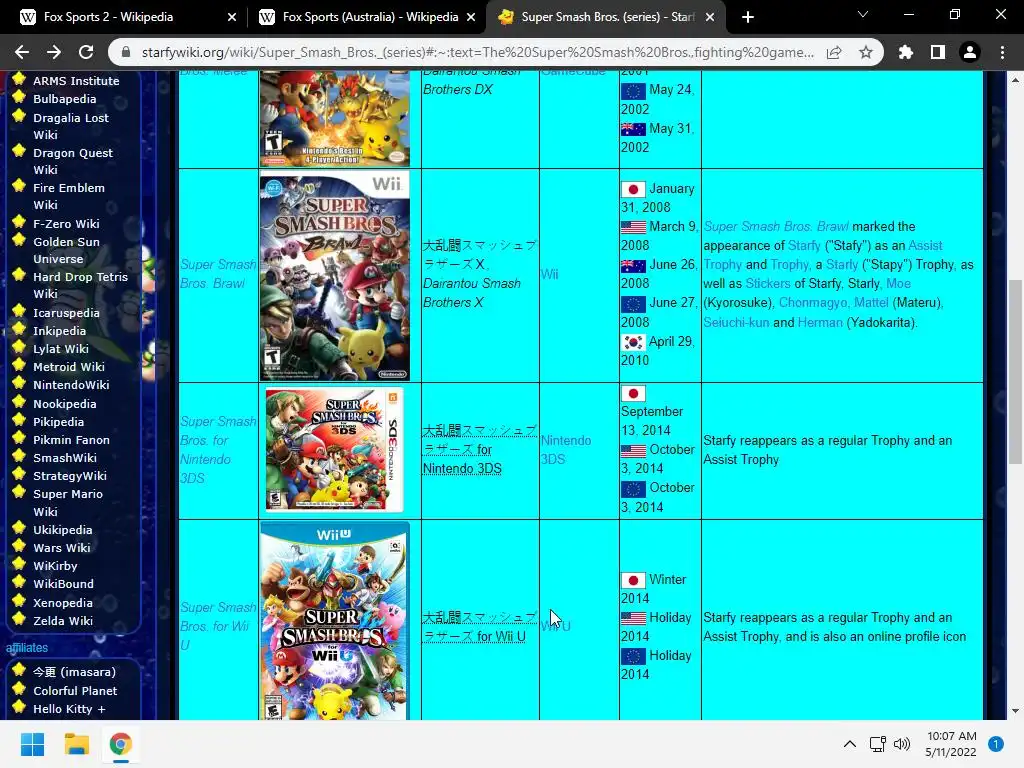Open Lylat Wiki link

pos(61,349)
